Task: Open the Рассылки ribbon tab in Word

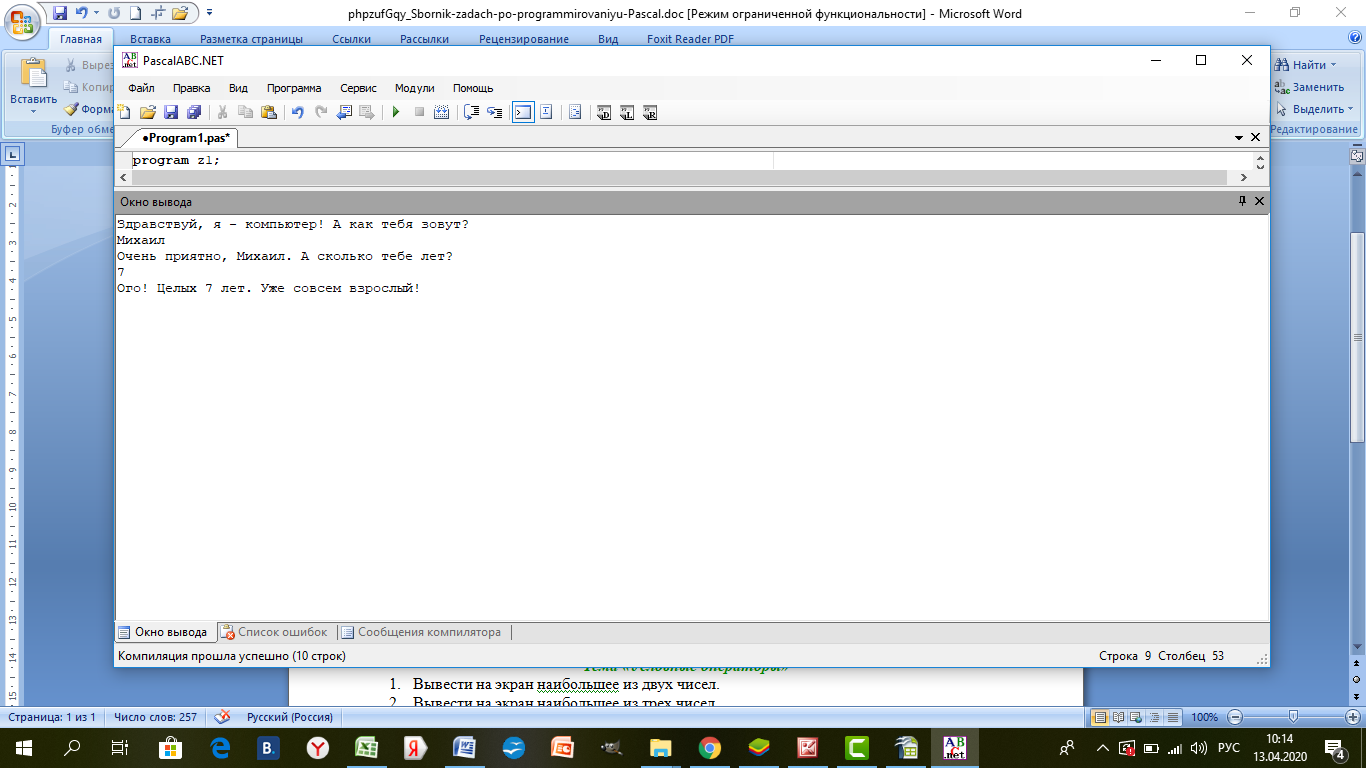Action: (x=424, y=39)
